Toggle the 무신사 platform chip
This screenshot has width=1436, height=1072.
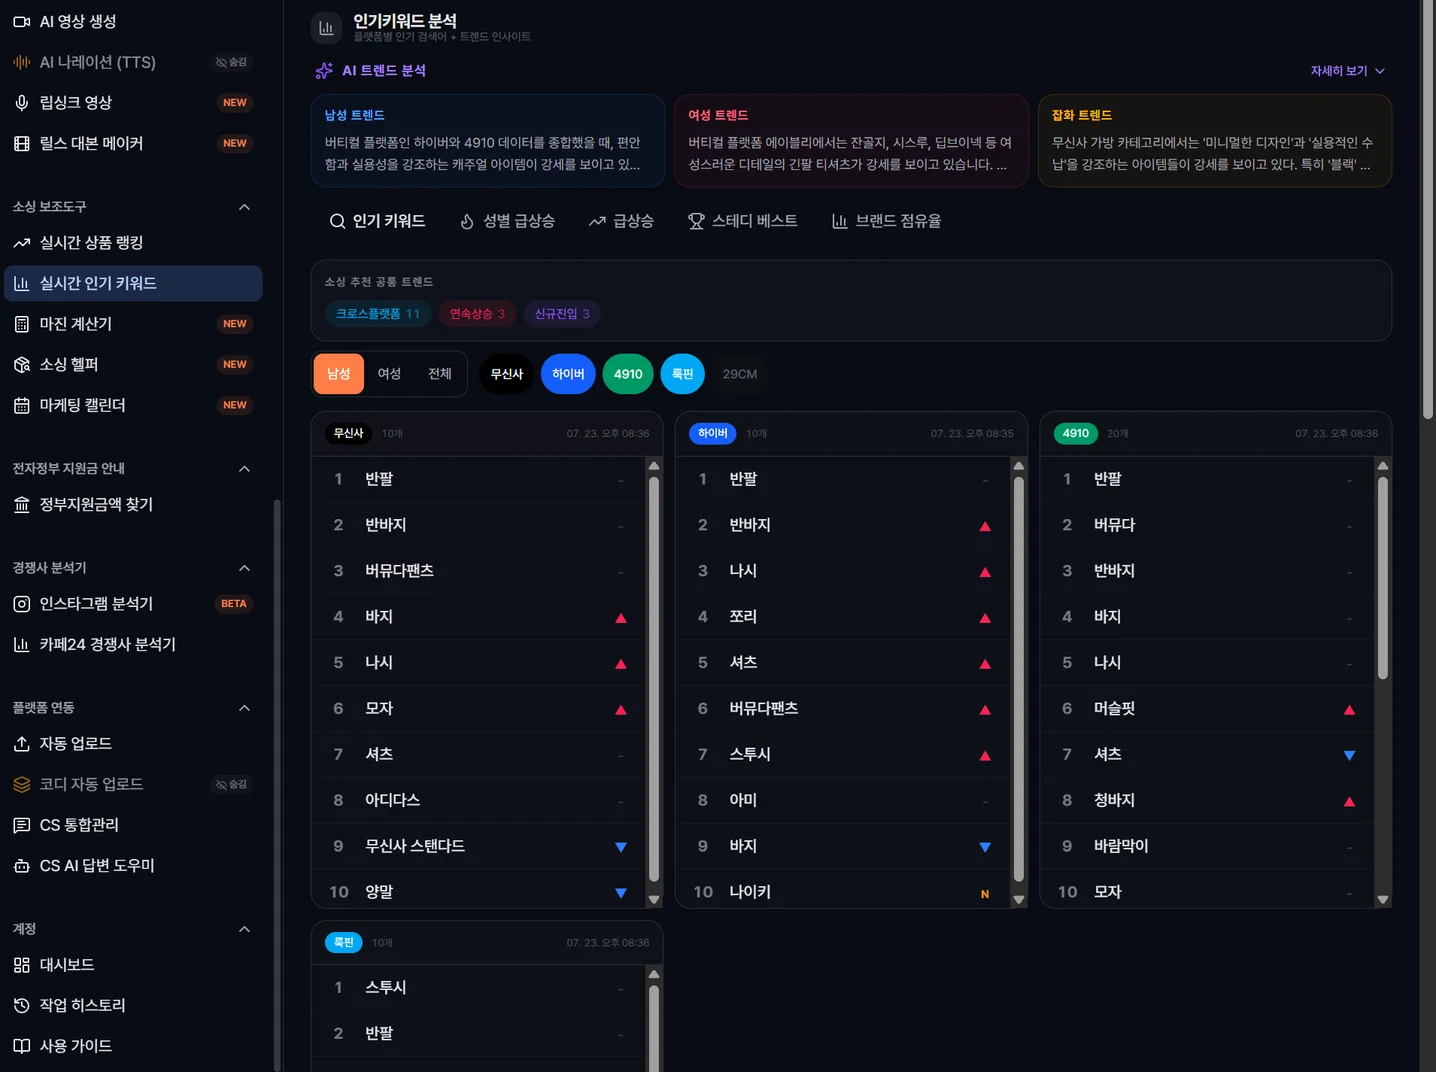[x=507, y=374]
